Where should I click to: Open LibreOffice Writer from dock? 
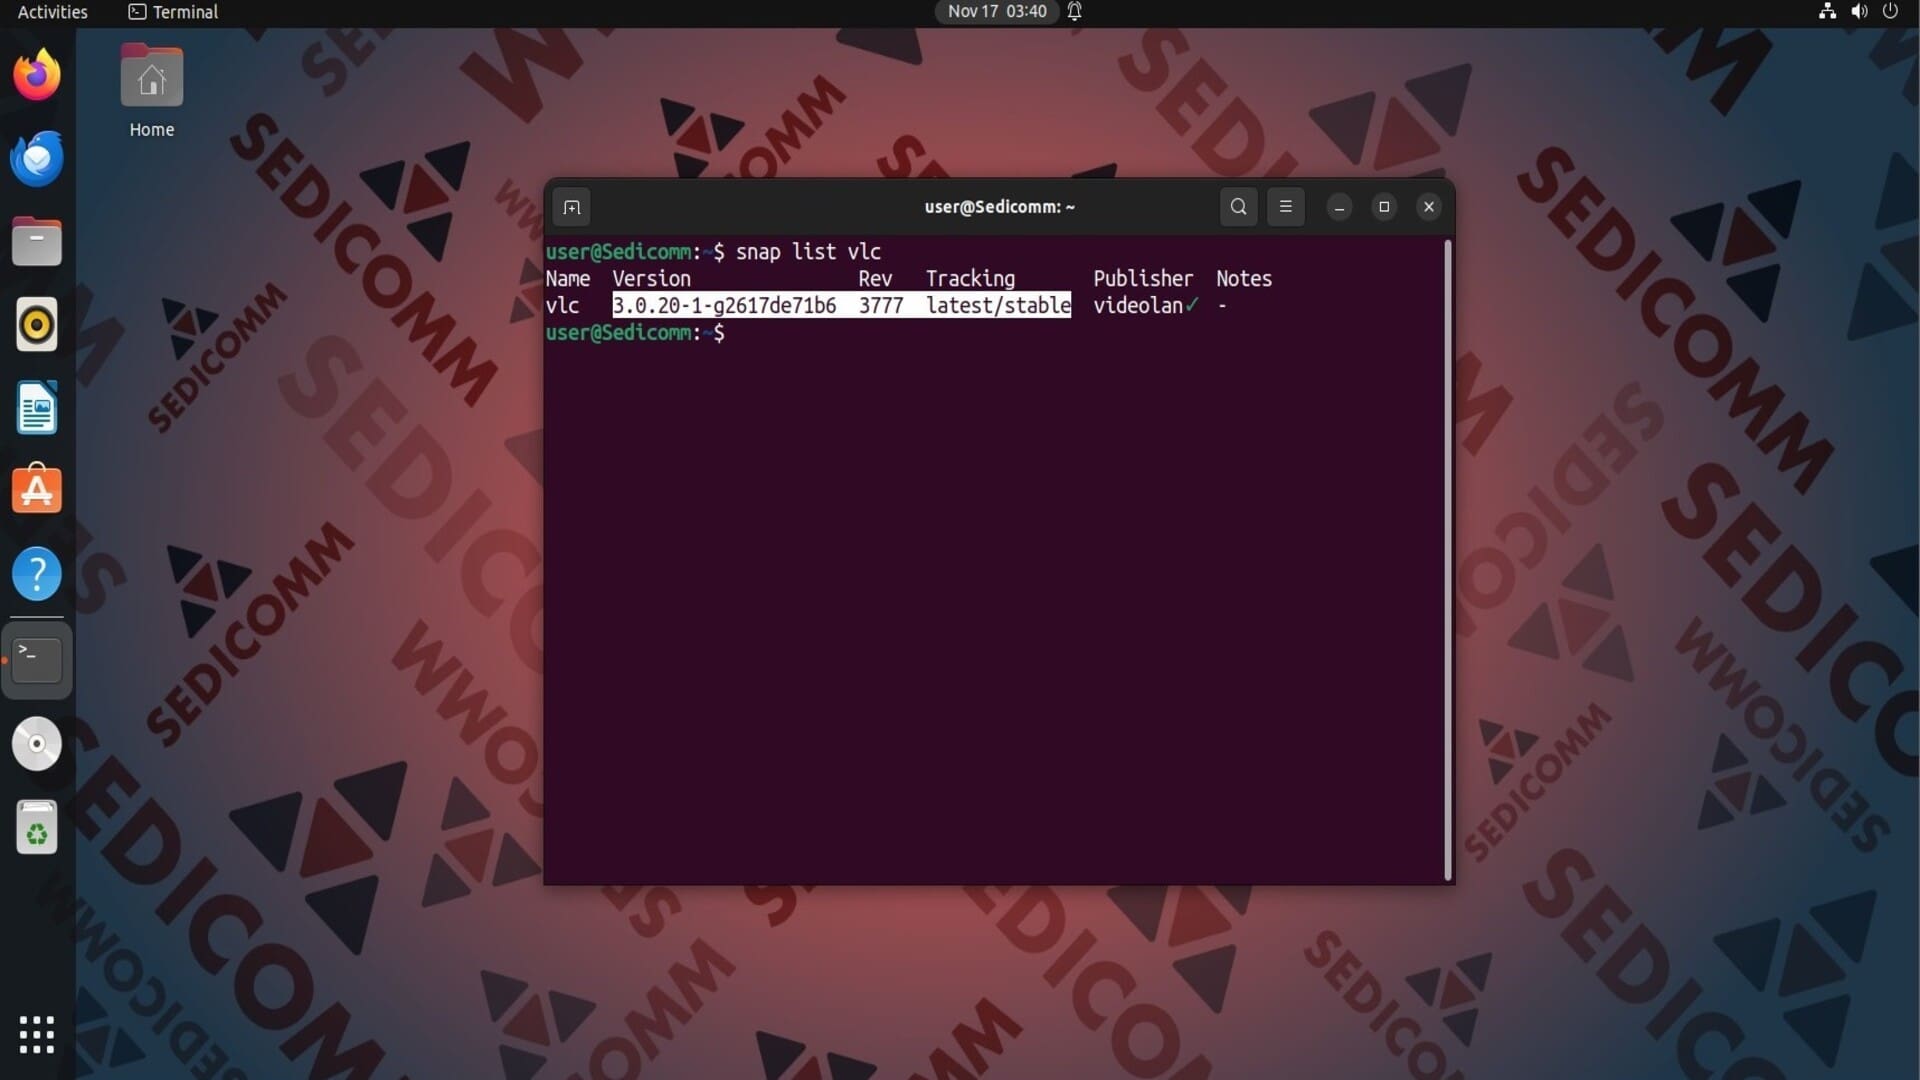[x=37, y=408]
